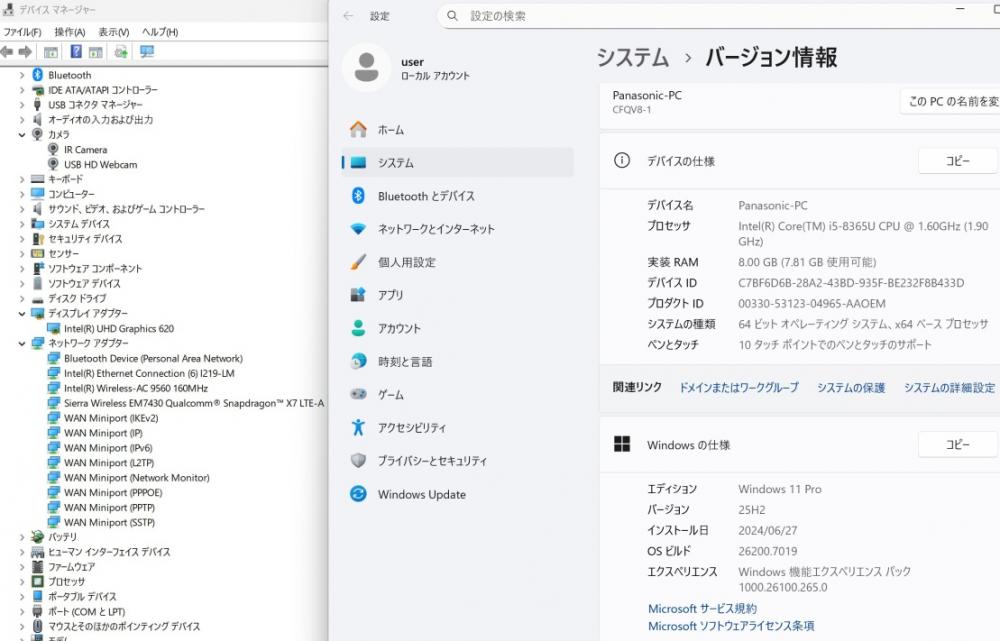Click the user account avatar
The image size is (1000, 641).
pos(366,68)
